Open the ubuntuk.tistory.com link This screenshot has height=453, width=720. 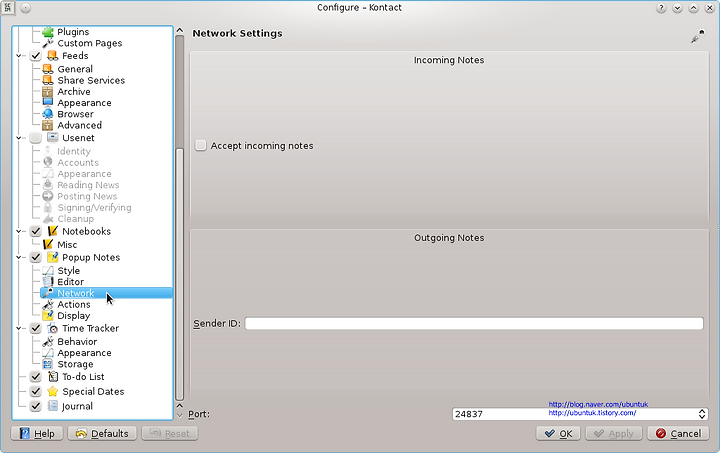pyautogui.click(x=592, y=413)
